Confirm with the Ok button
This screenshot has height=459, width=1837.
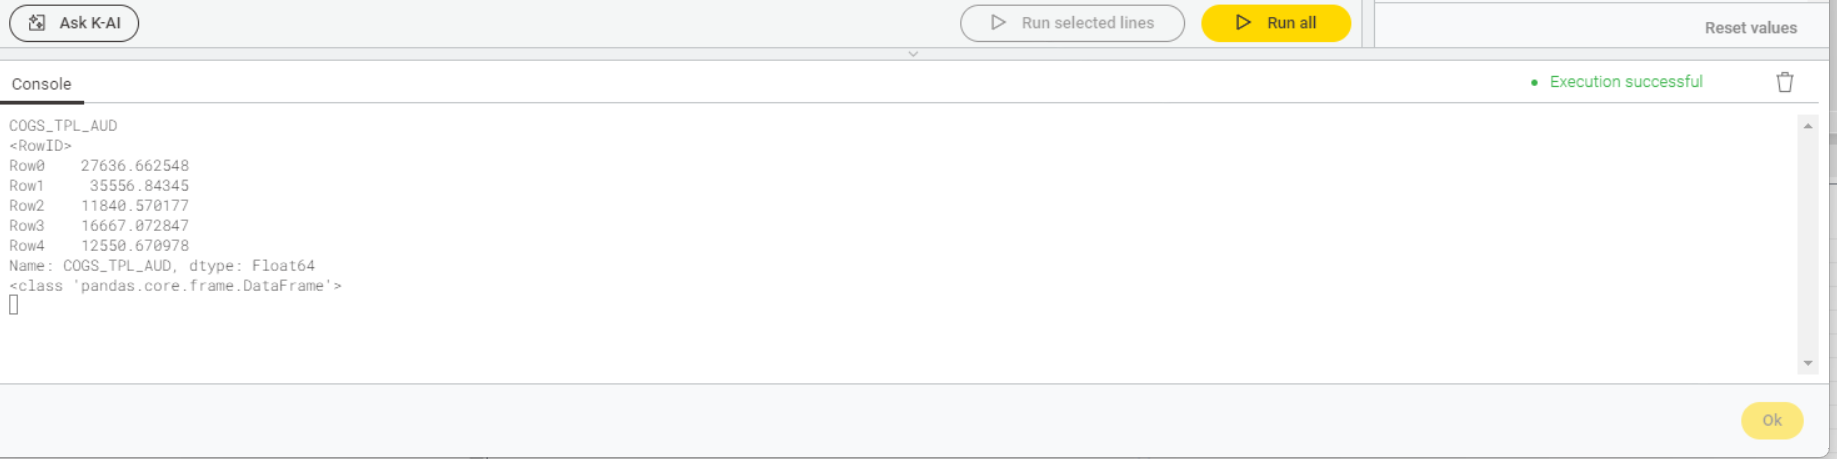(x=1772, y=420)
